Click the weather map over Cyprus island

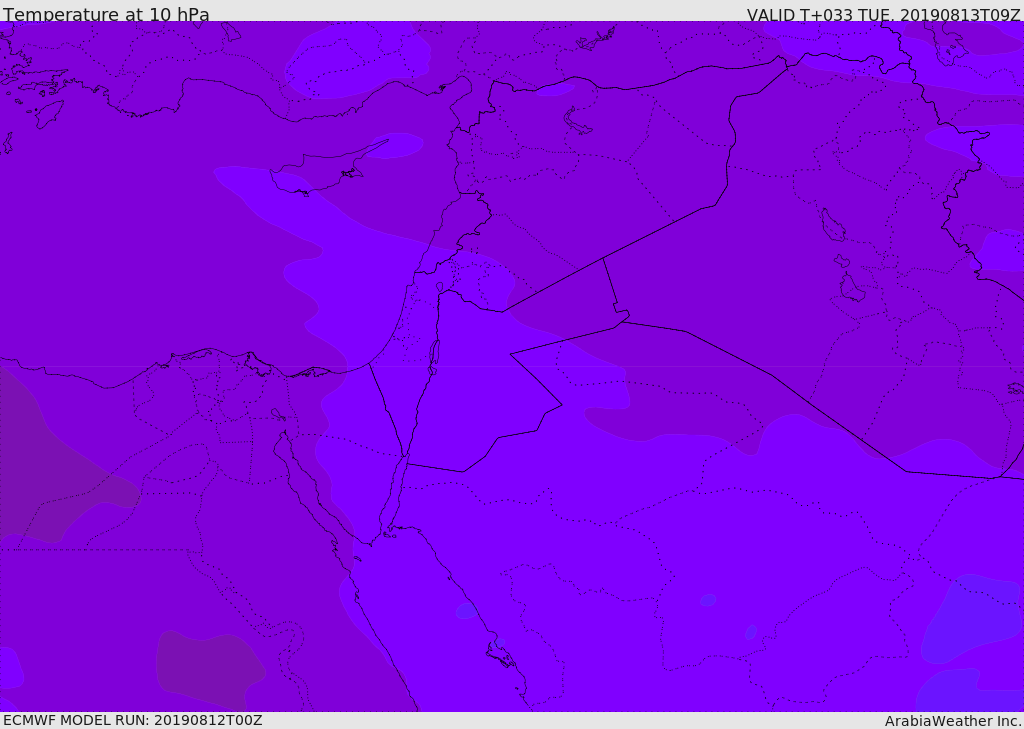tap(325, 170)
